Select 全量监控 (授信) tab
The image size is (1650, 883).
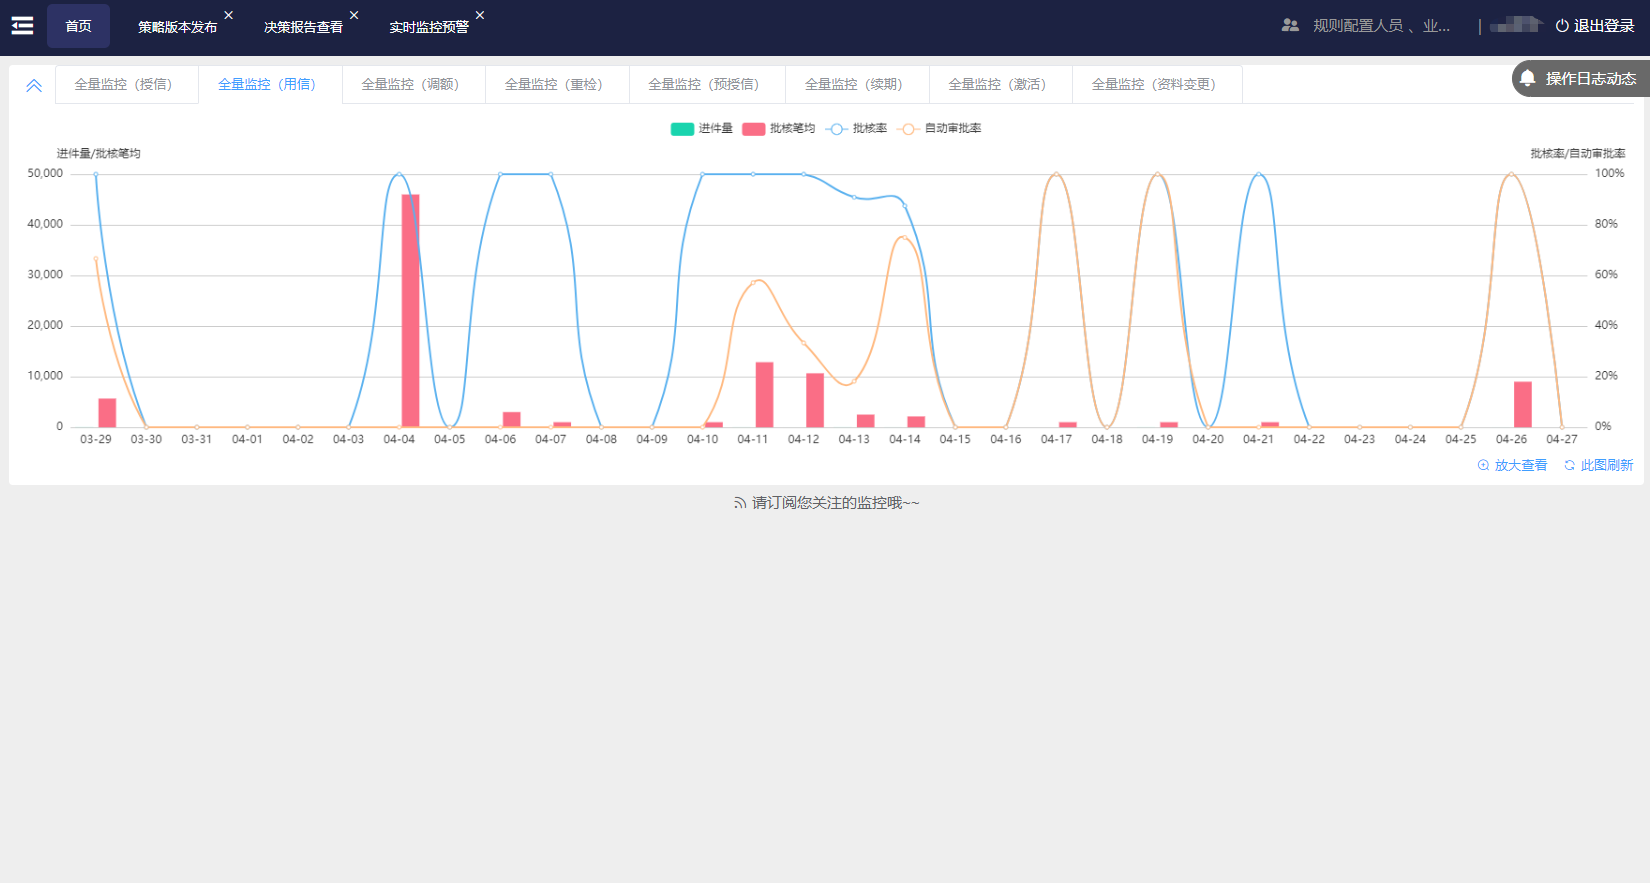[x=127, y=85]
